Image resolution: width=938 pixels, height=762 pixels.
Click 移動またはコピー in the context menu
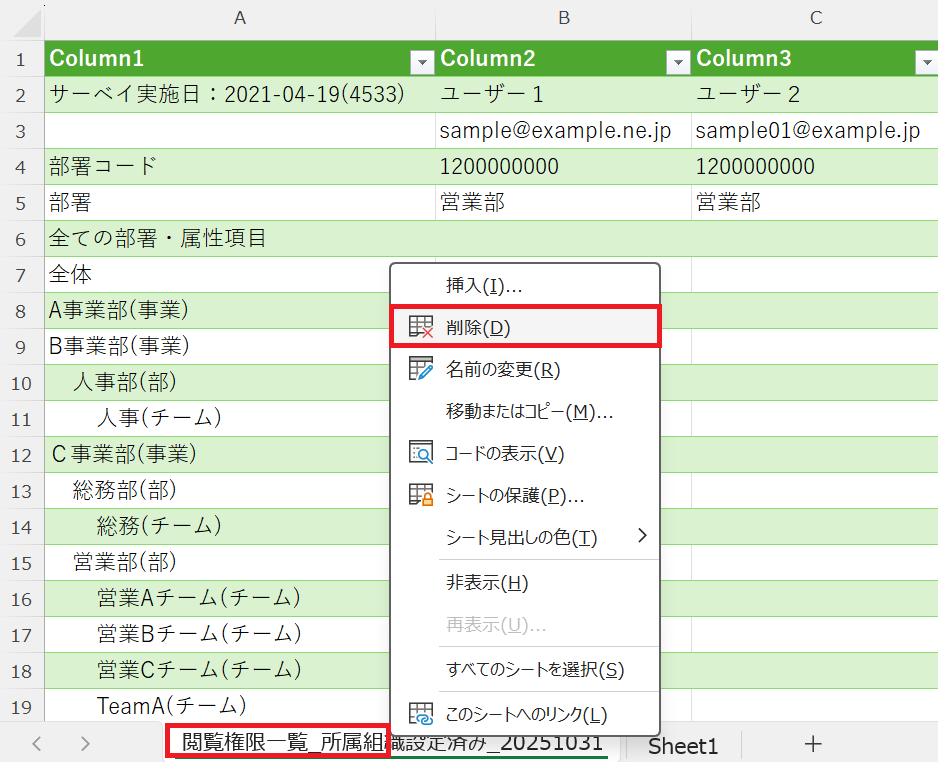pyautogui.click(x=530, y=410)
